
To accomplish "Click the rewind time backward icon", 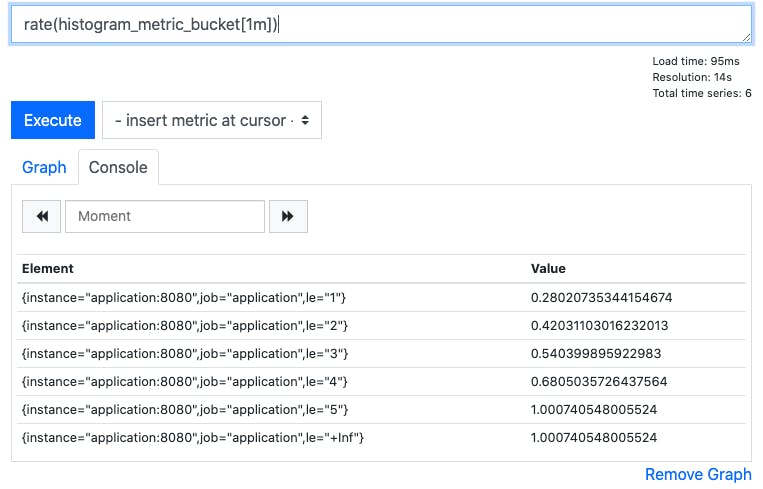I will 41,216.
